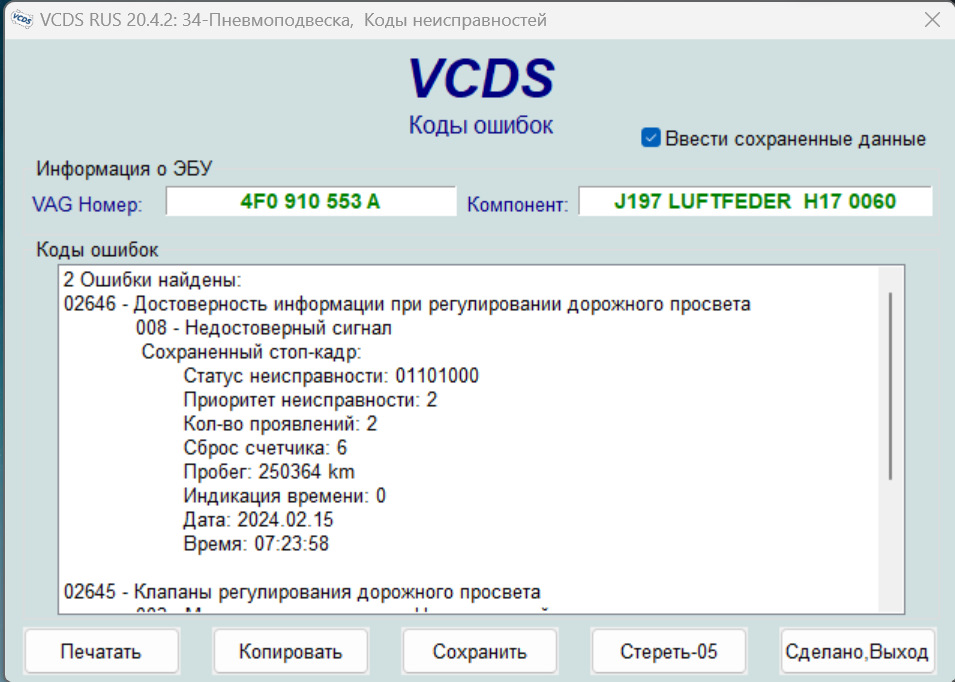955x682 pixels.
Task: Click the 'Сделано,Выход' button
Action: 857,652
